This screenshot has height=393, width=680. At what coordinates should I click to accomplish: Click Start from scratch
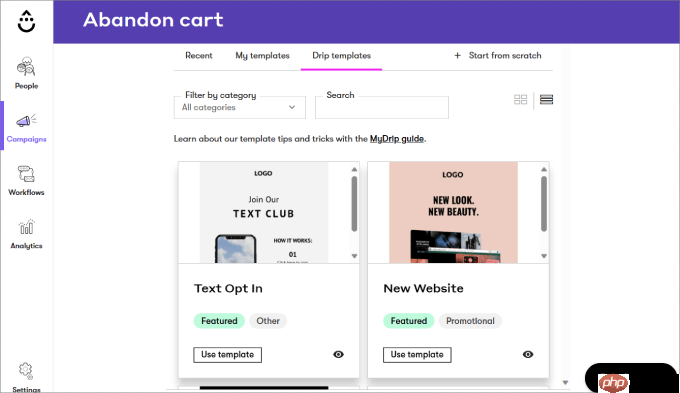tap(505, 56)
